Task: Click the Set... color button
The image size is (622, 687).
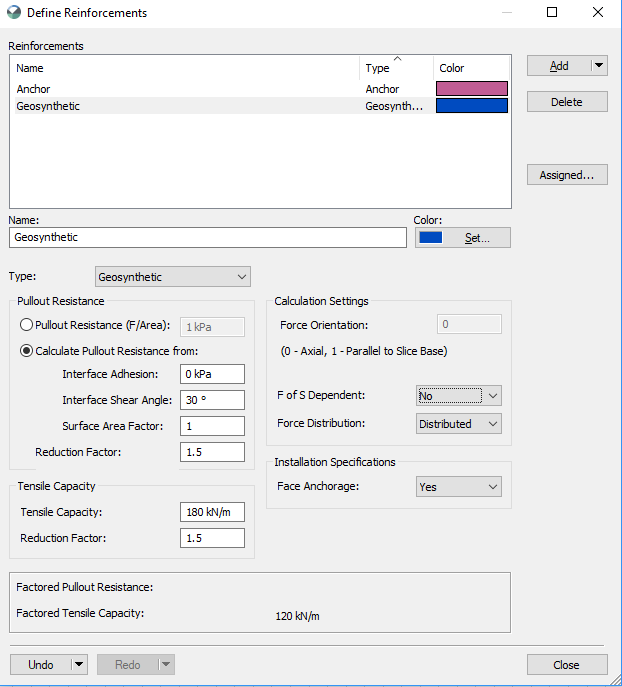Action: click(463, 237)
